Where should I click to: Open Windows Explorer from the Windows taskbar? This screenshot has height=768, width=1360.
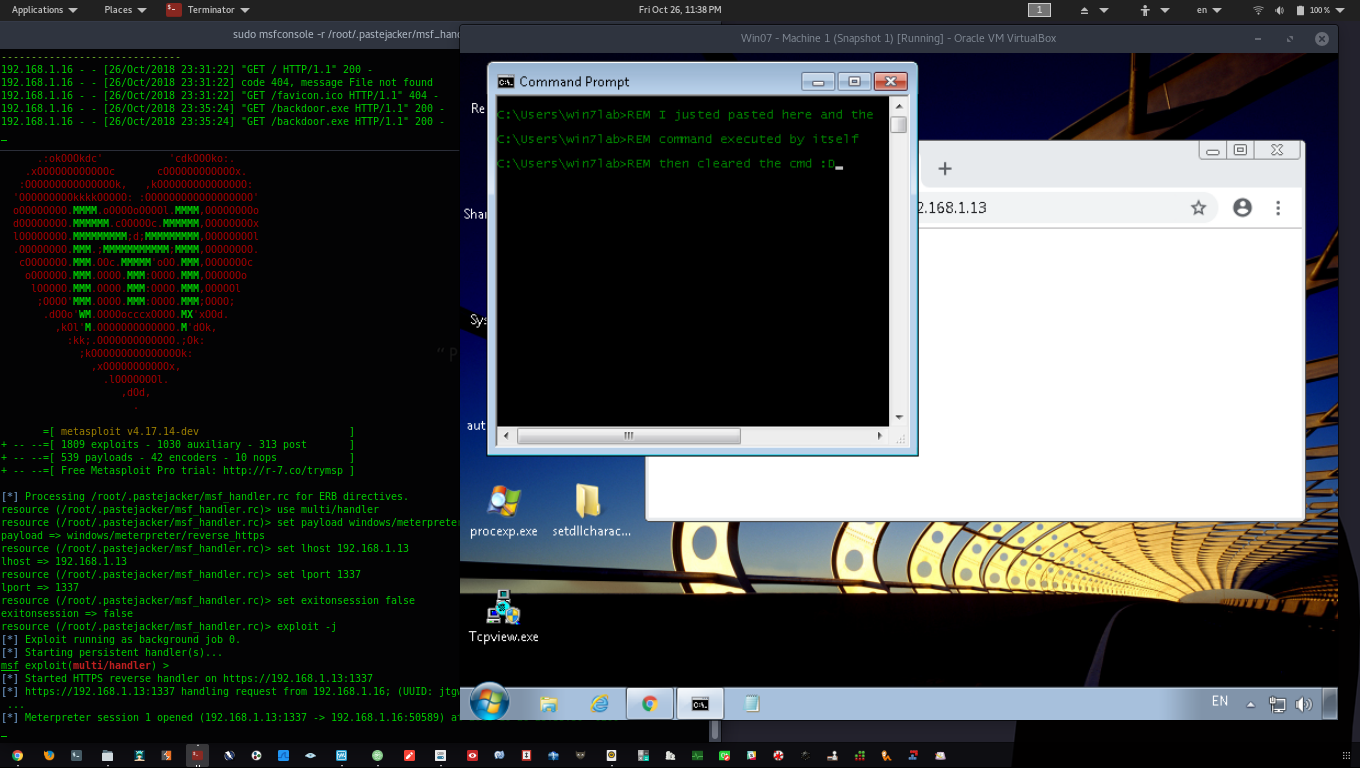(x=548, y=704)
